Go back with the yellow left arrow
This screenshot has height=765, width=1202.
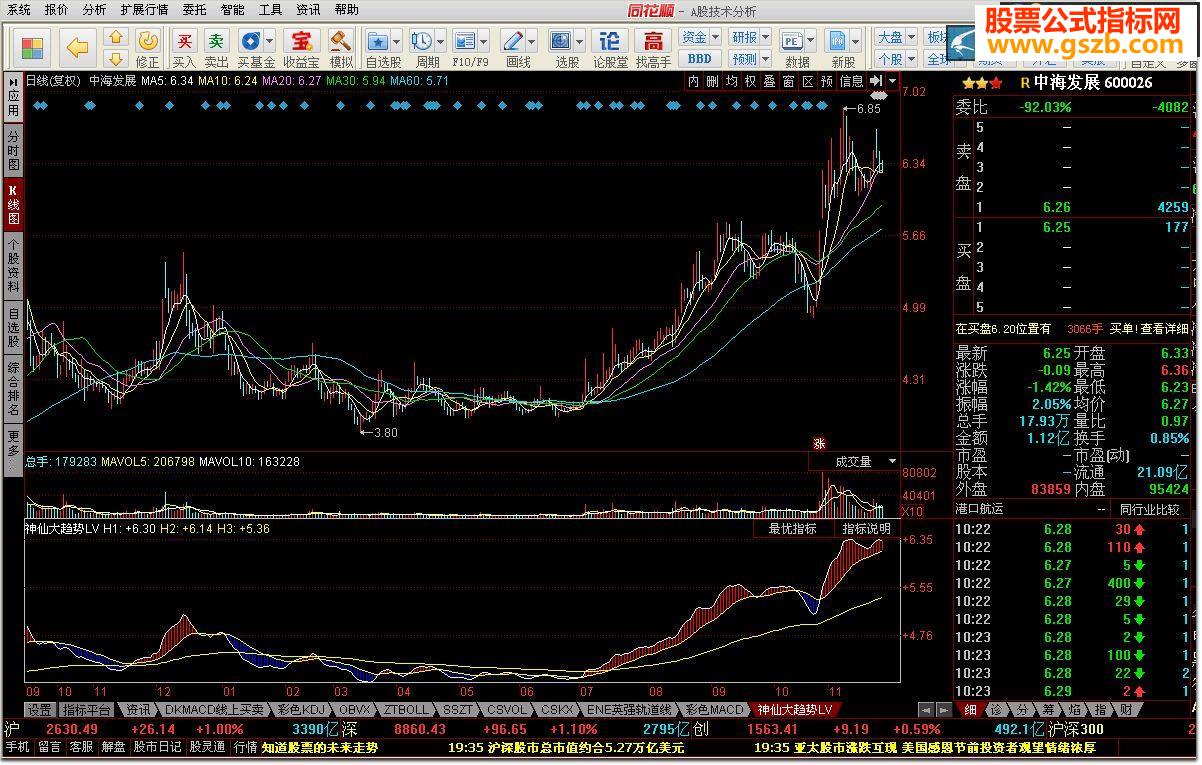78,47
